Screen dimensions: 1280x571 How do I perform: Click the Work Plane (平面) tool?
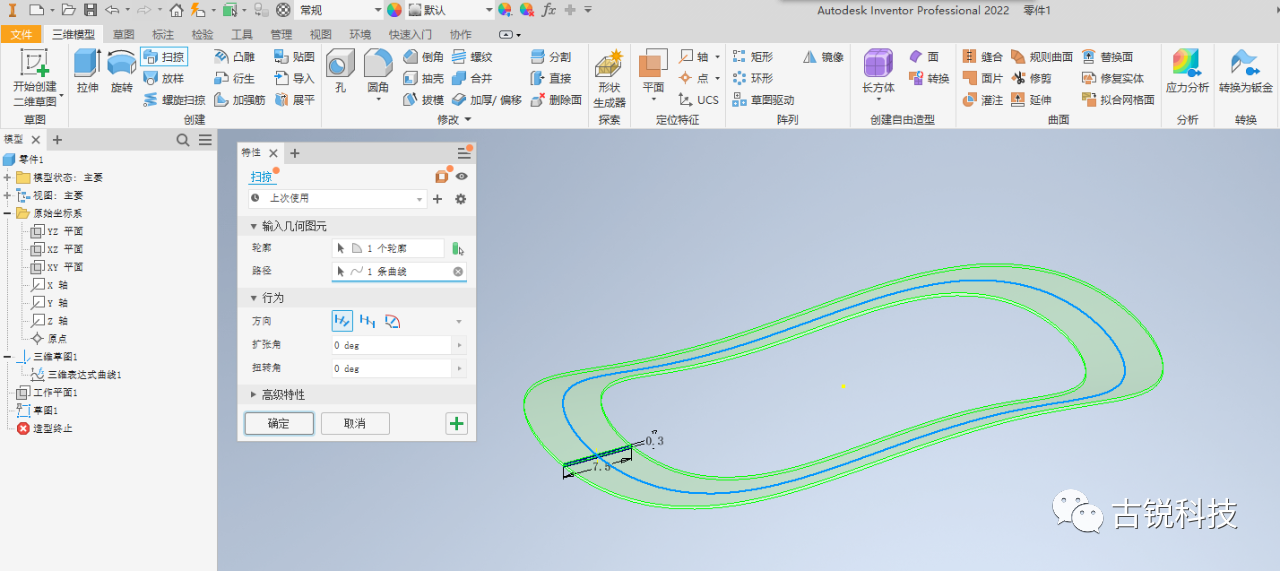click(x=653, y=76)
